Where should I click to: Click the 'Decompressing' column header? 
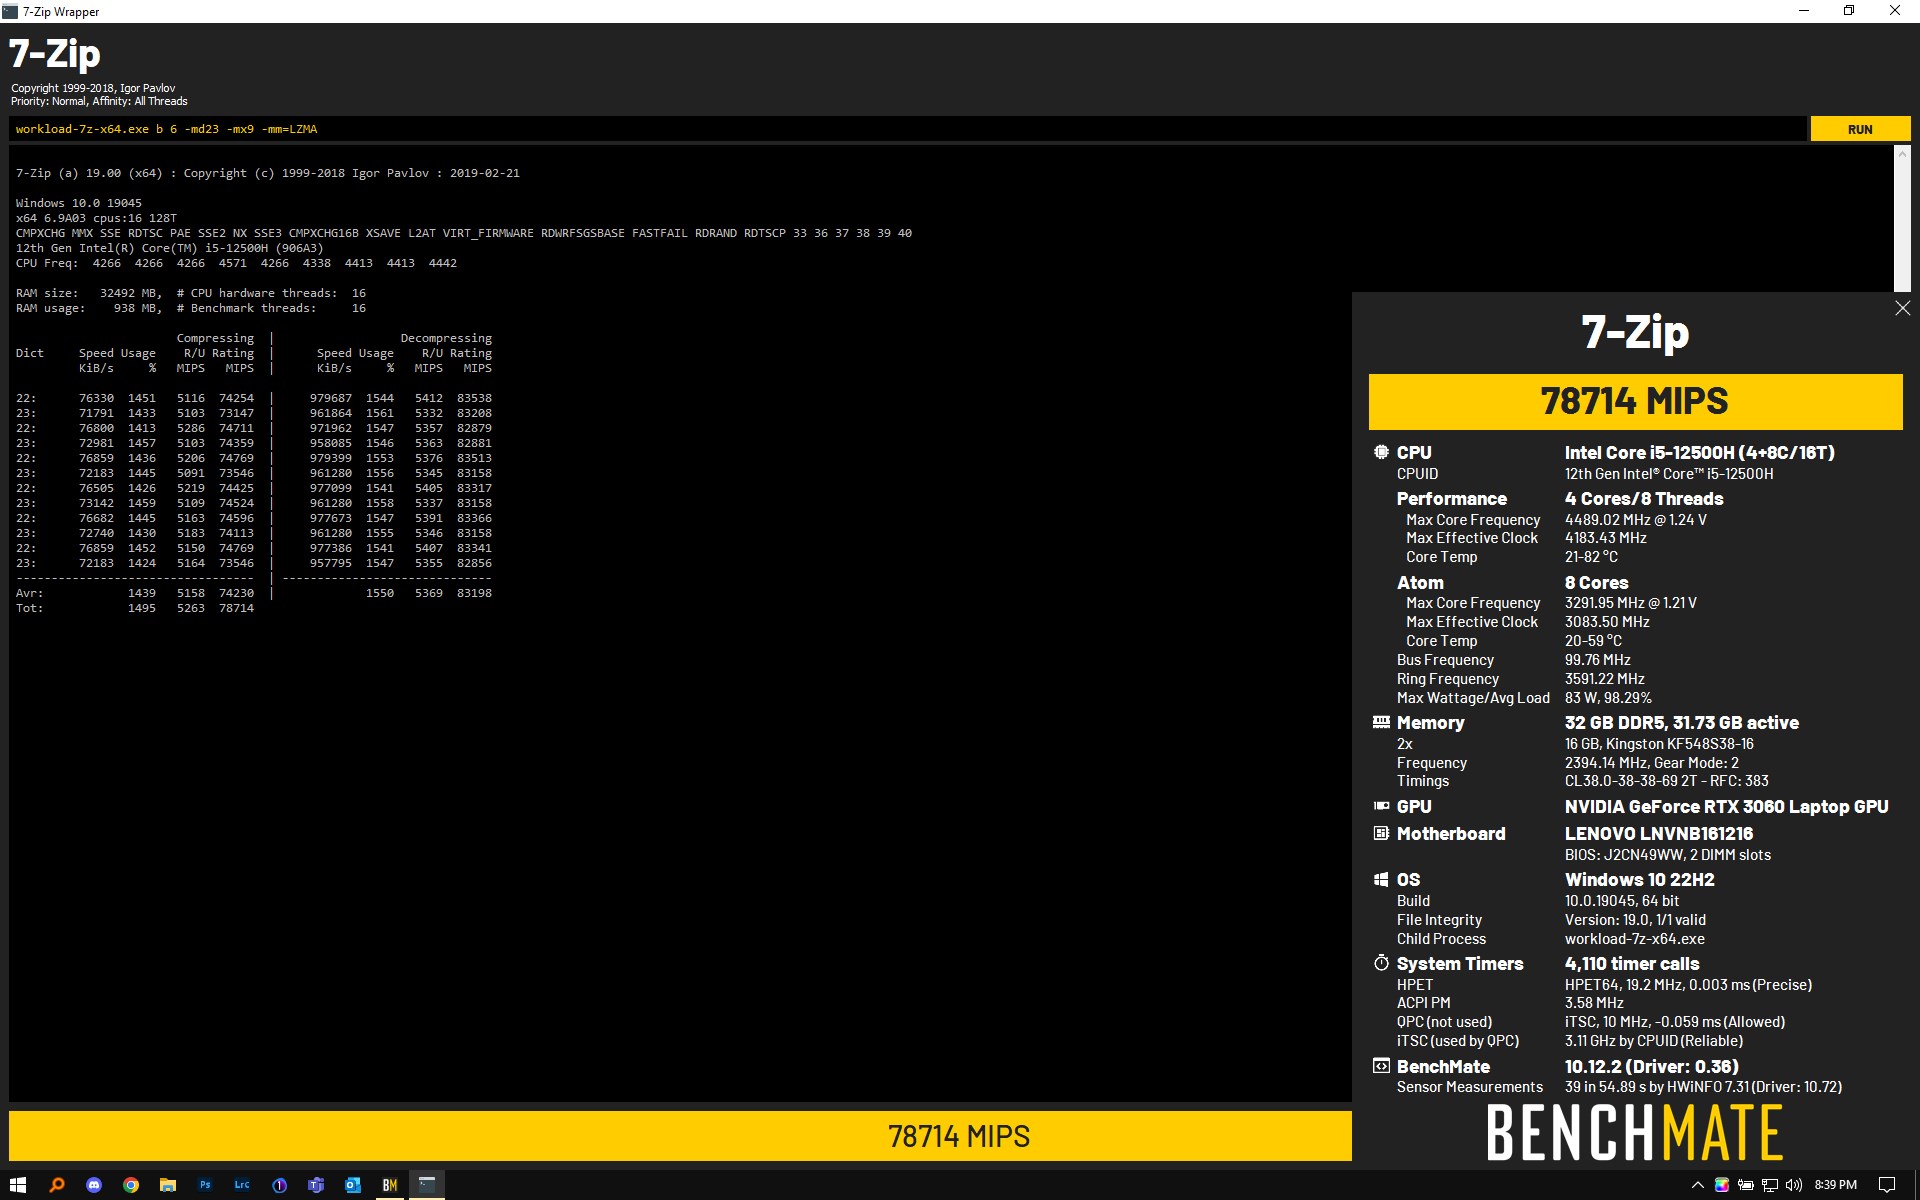point(446,338)
